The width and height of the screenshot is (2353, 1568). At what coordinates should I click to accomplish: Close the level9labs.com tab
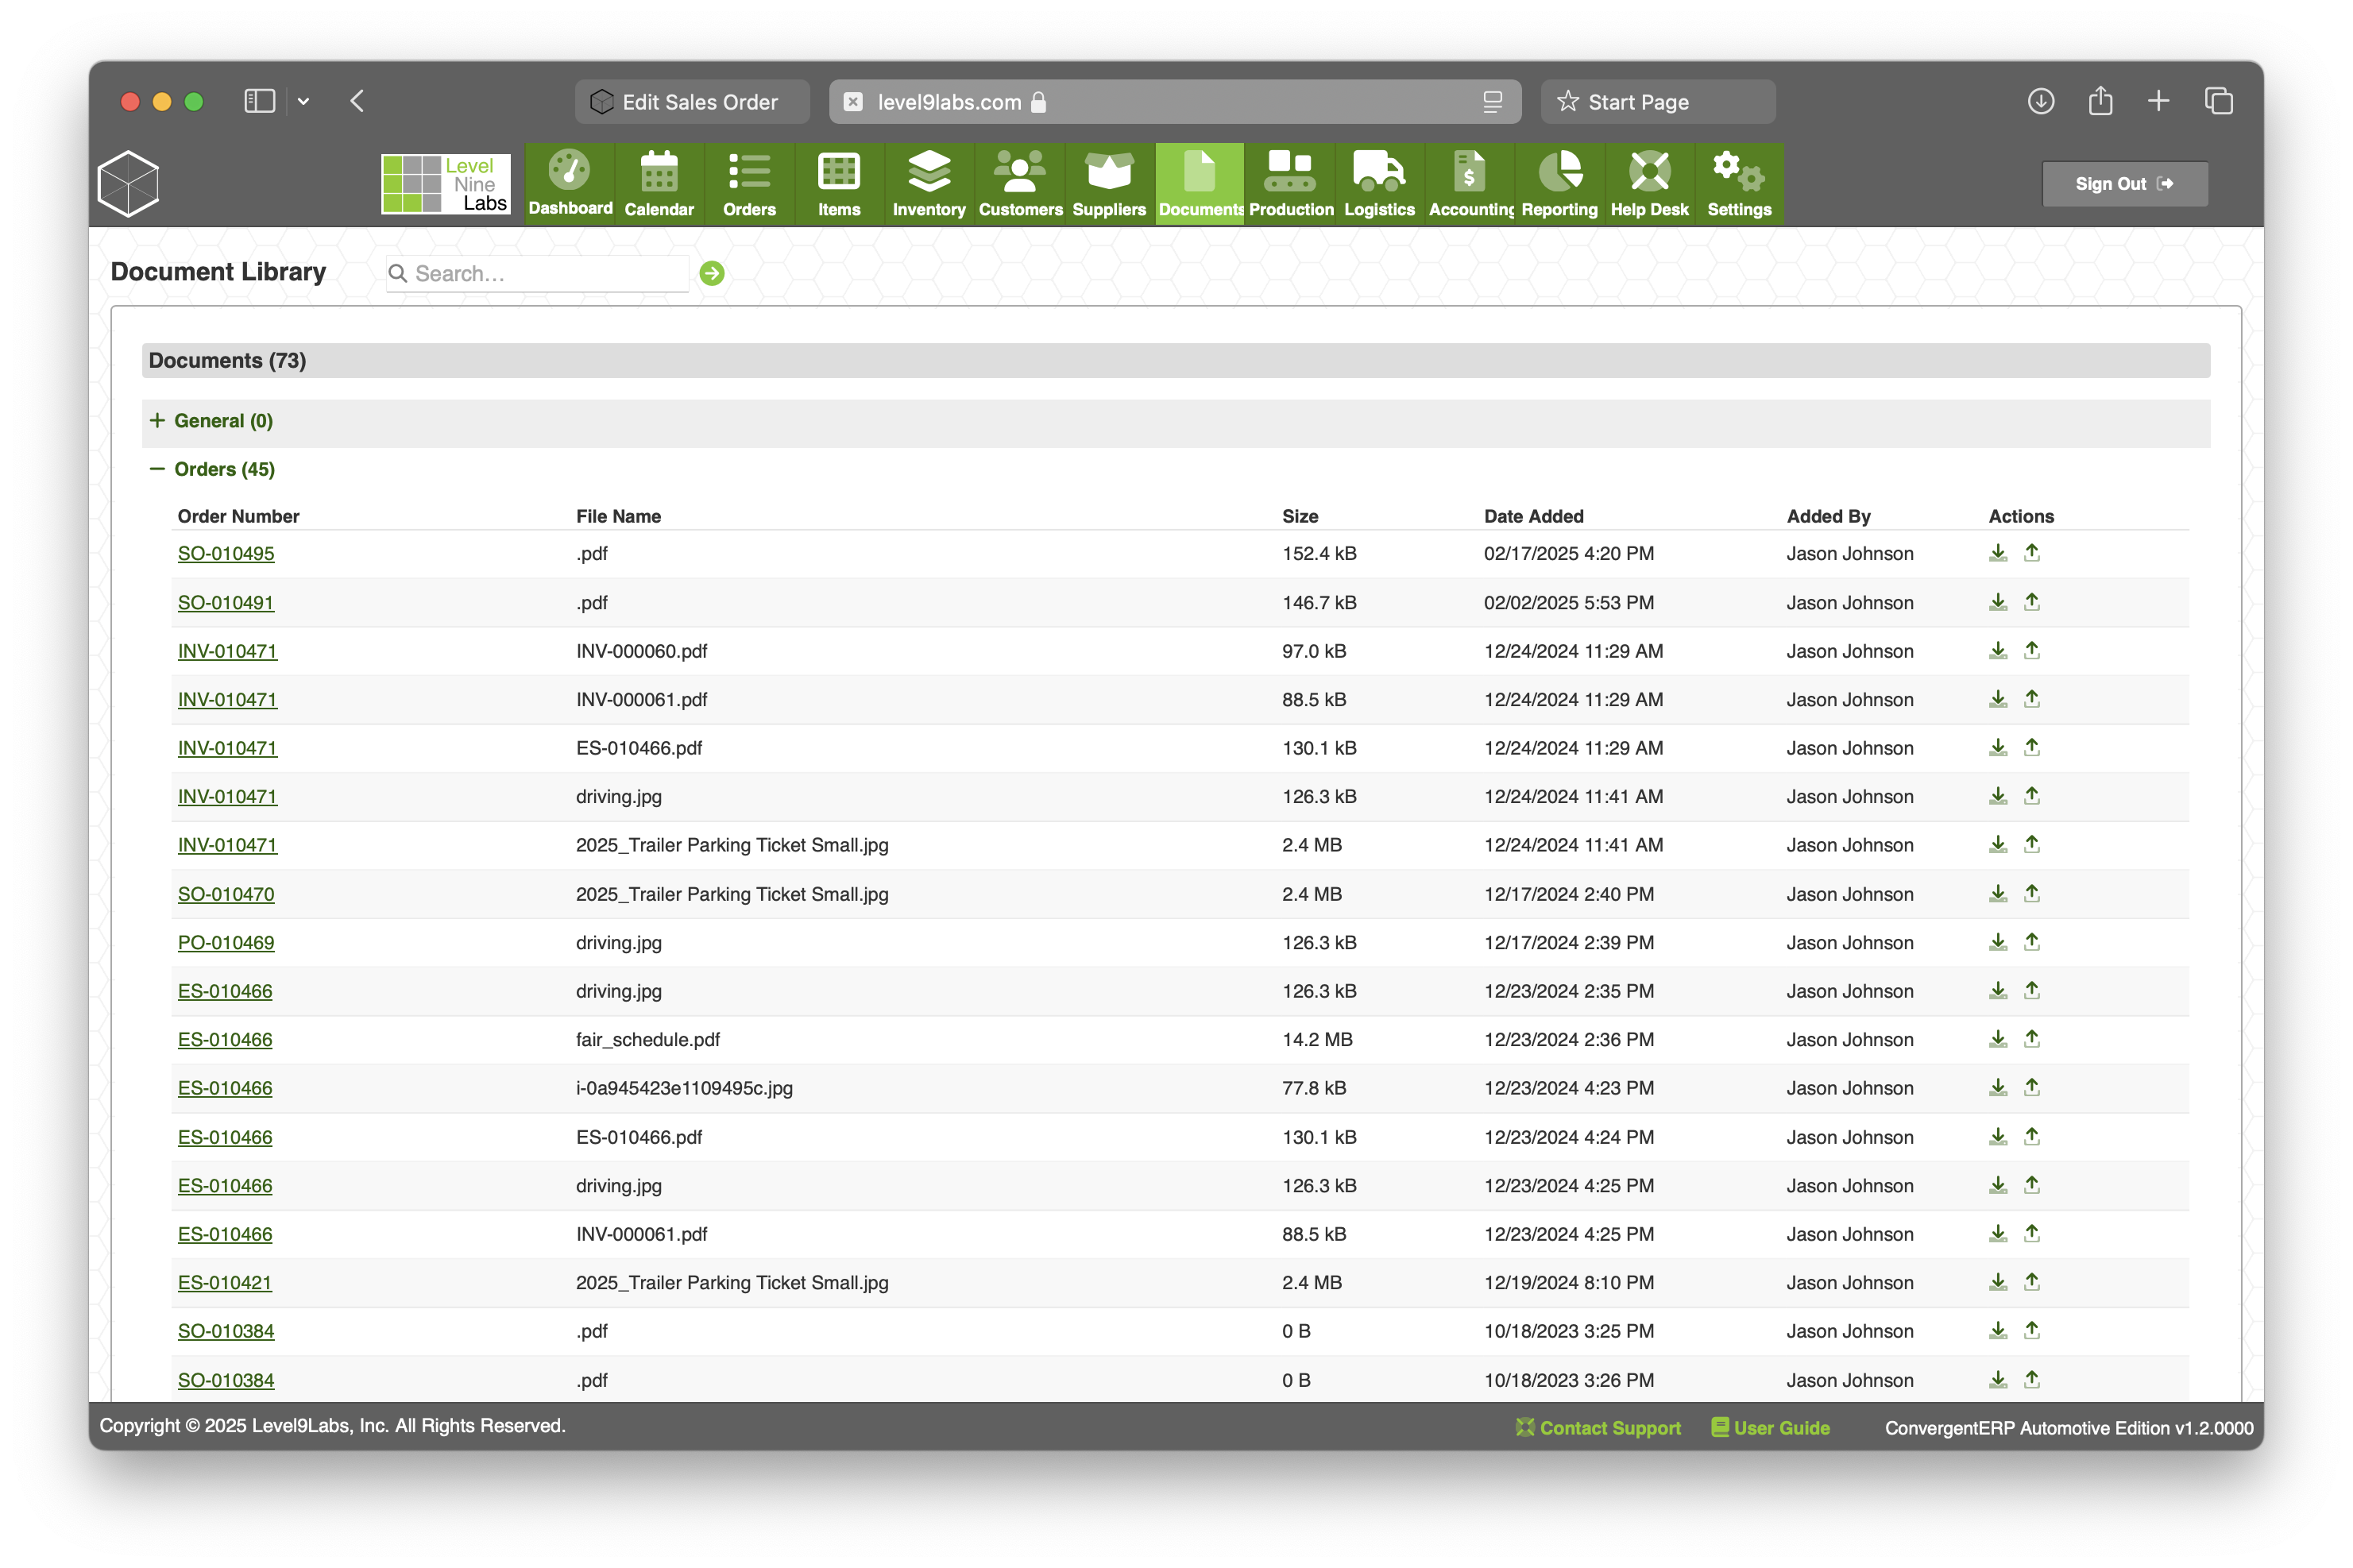[853, 102]
